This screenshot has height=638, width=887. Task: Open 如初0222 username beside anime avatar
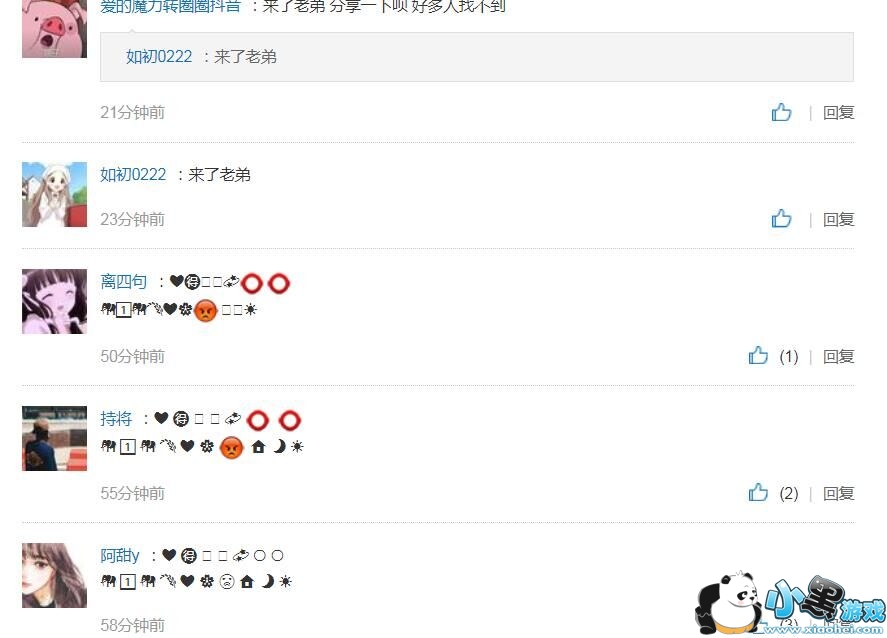coord(134,174)
